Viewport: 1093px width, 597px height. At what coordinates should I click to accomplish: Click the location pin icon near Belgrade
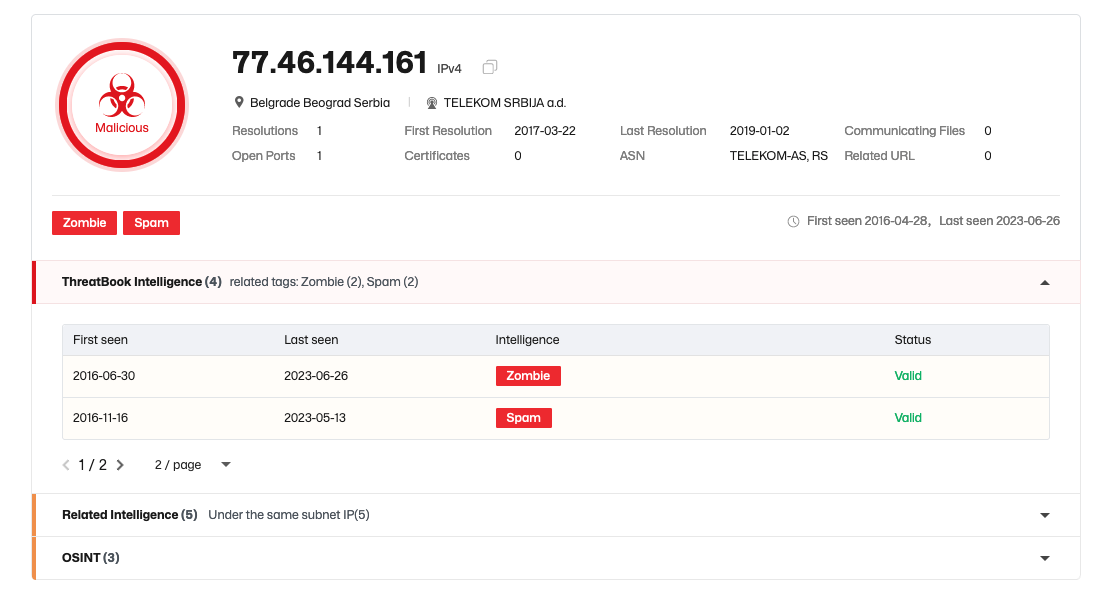point(239,103)
